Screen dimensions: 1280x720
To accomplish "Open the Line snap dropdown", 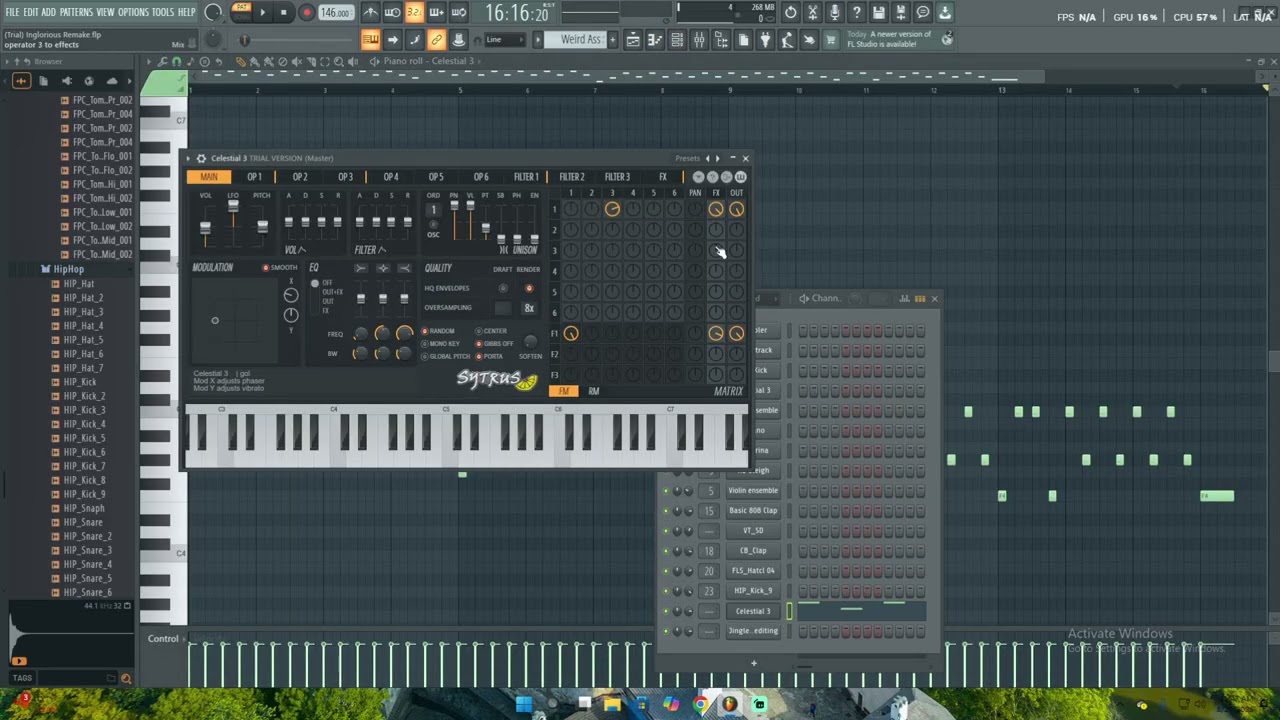I will pos(503,40).
